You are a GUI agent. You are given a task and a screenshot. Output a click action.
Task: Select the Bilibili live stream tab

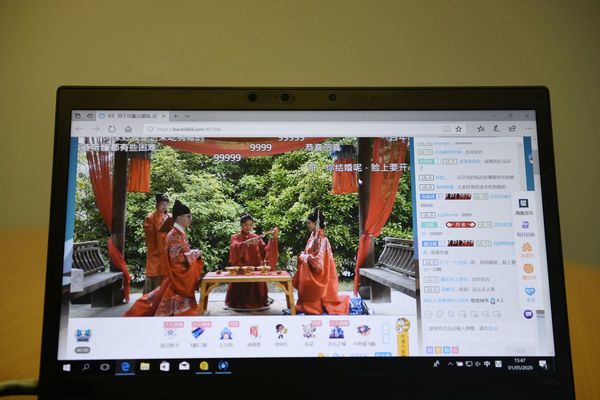[130, 117]
